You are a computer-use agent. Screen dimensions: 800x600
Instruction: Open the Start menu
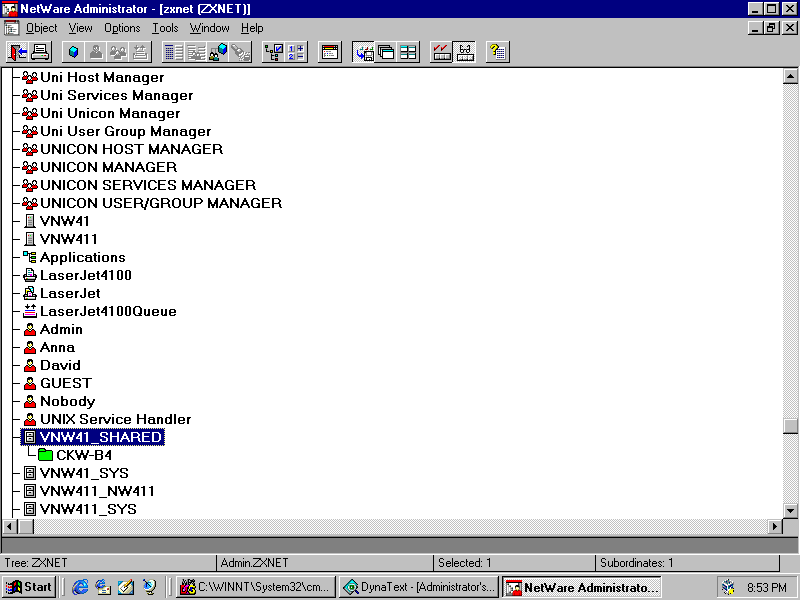pos(29,587)
